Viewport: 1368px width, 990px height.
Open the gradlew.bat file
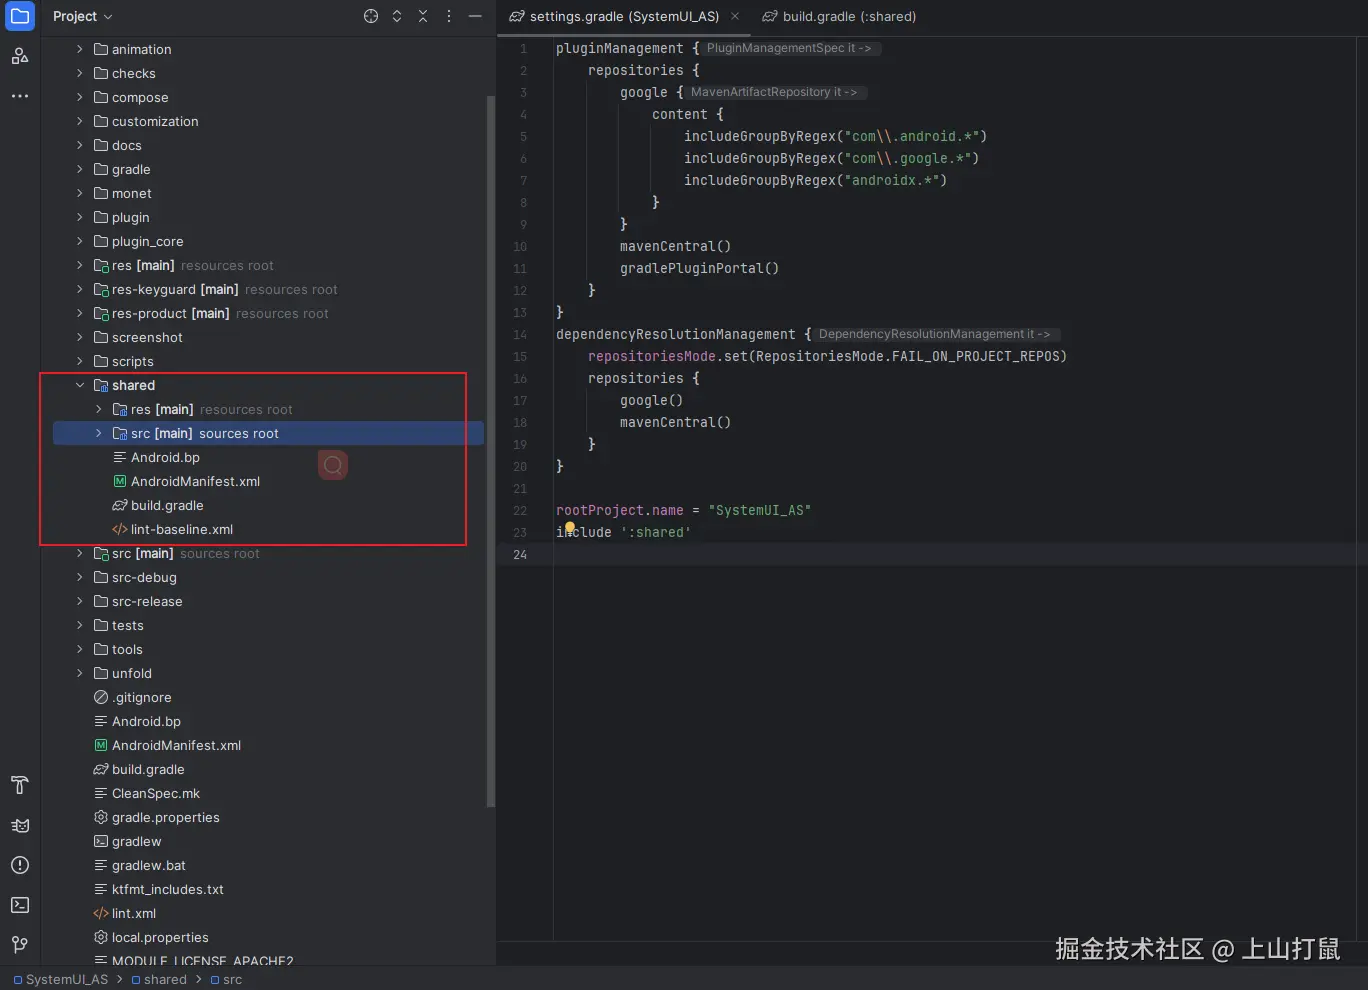point(149,865)
